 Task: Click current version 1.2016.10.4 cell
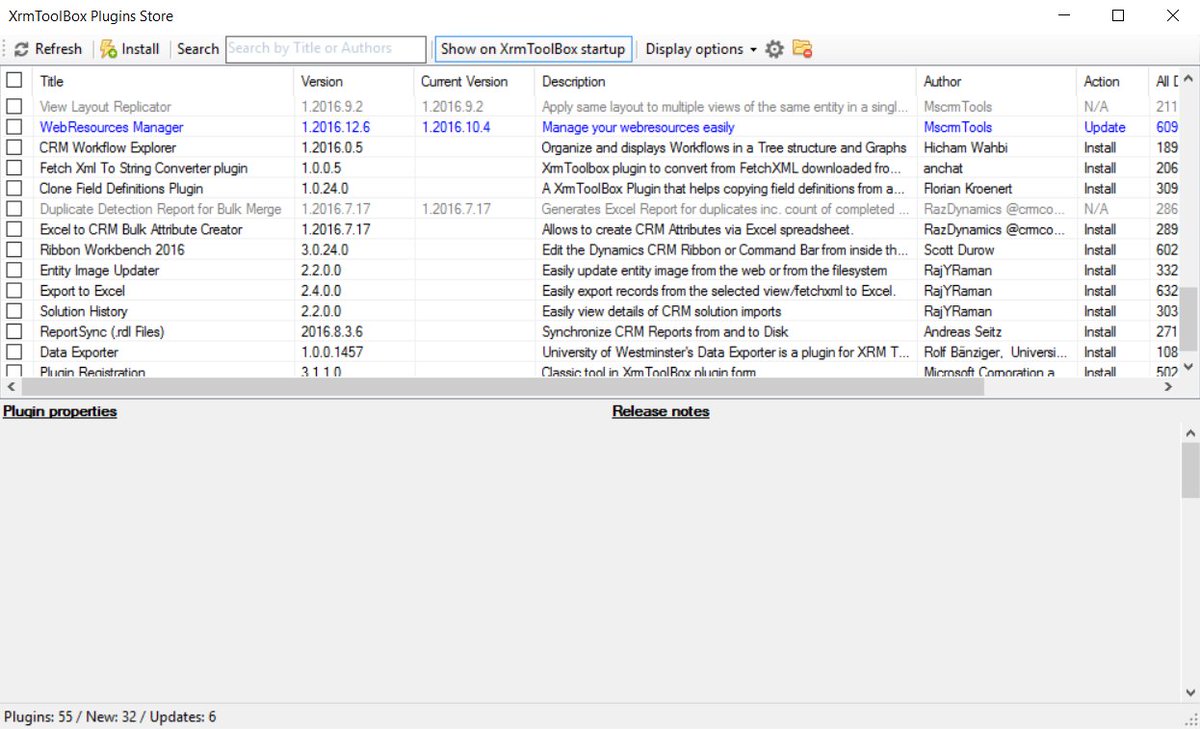point(456,127)
